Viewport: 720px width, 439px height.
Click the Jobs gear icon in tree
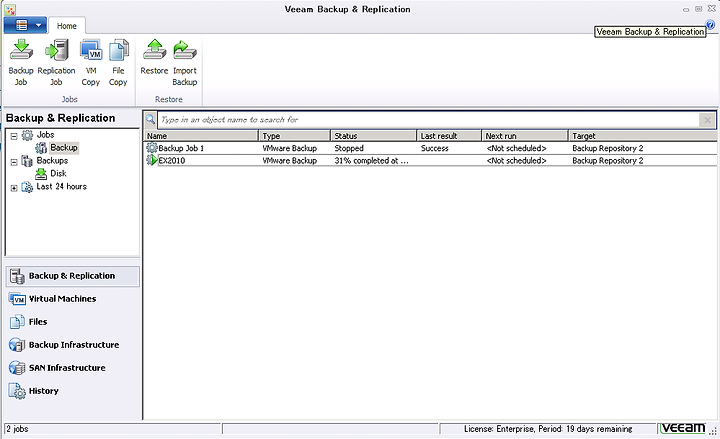(x=28, y=135)
